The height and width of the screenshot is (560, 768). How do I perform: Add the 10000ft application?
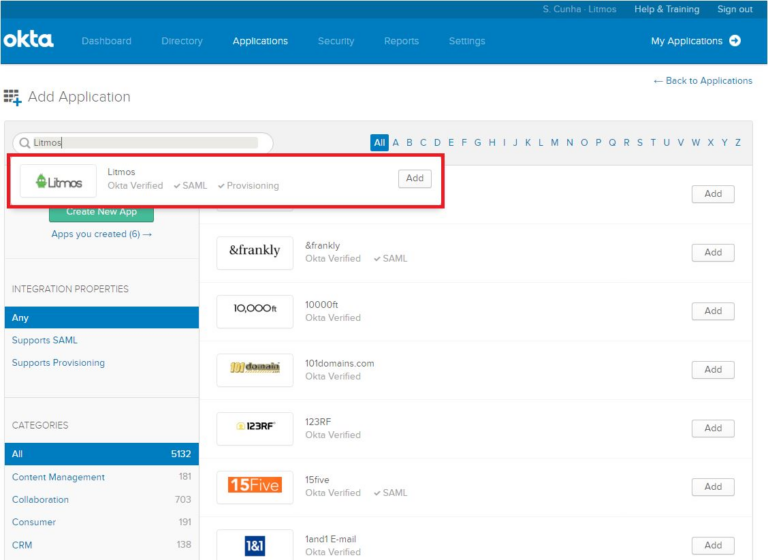pyautogui.click(x=713, y=311)
